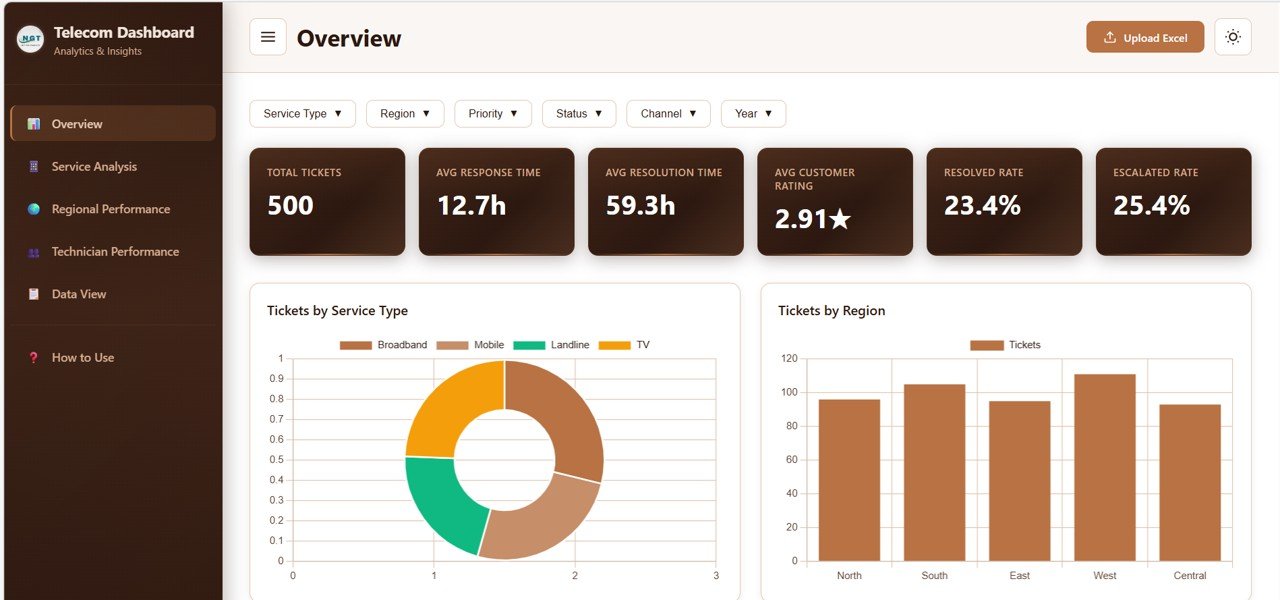Click the Overview sidebar icon

pyautogui.click(x=33, y=123)
